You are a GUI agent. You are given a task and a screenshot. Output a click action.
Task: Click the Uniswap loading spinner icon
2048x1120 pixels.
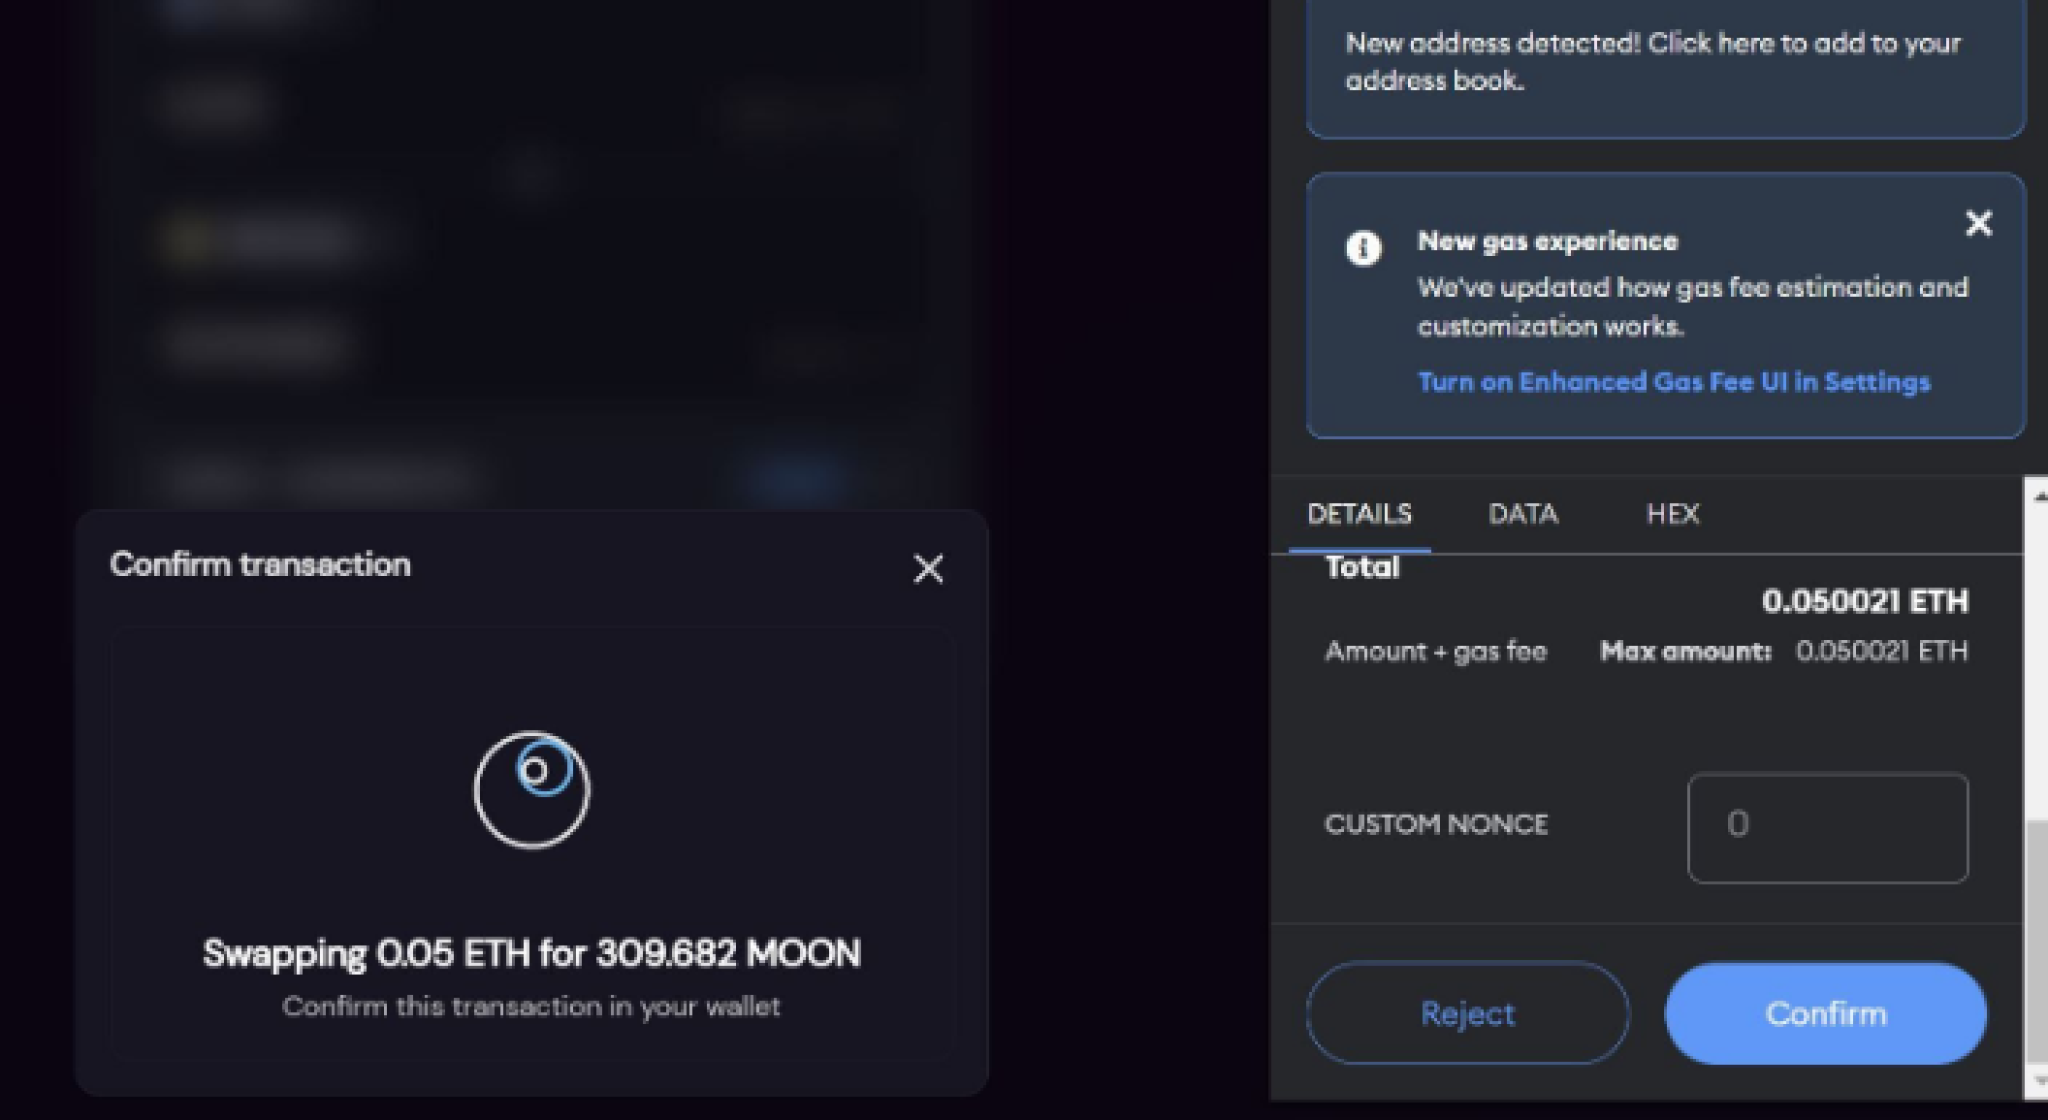click(x=532, y=789)
